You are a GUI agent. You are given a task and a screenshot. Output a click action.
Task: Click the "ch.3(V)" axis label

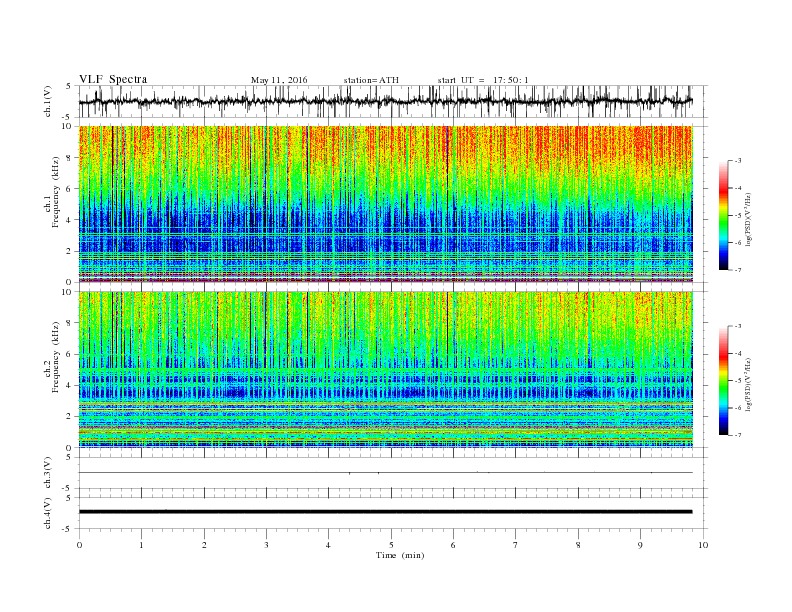point(48,473)
